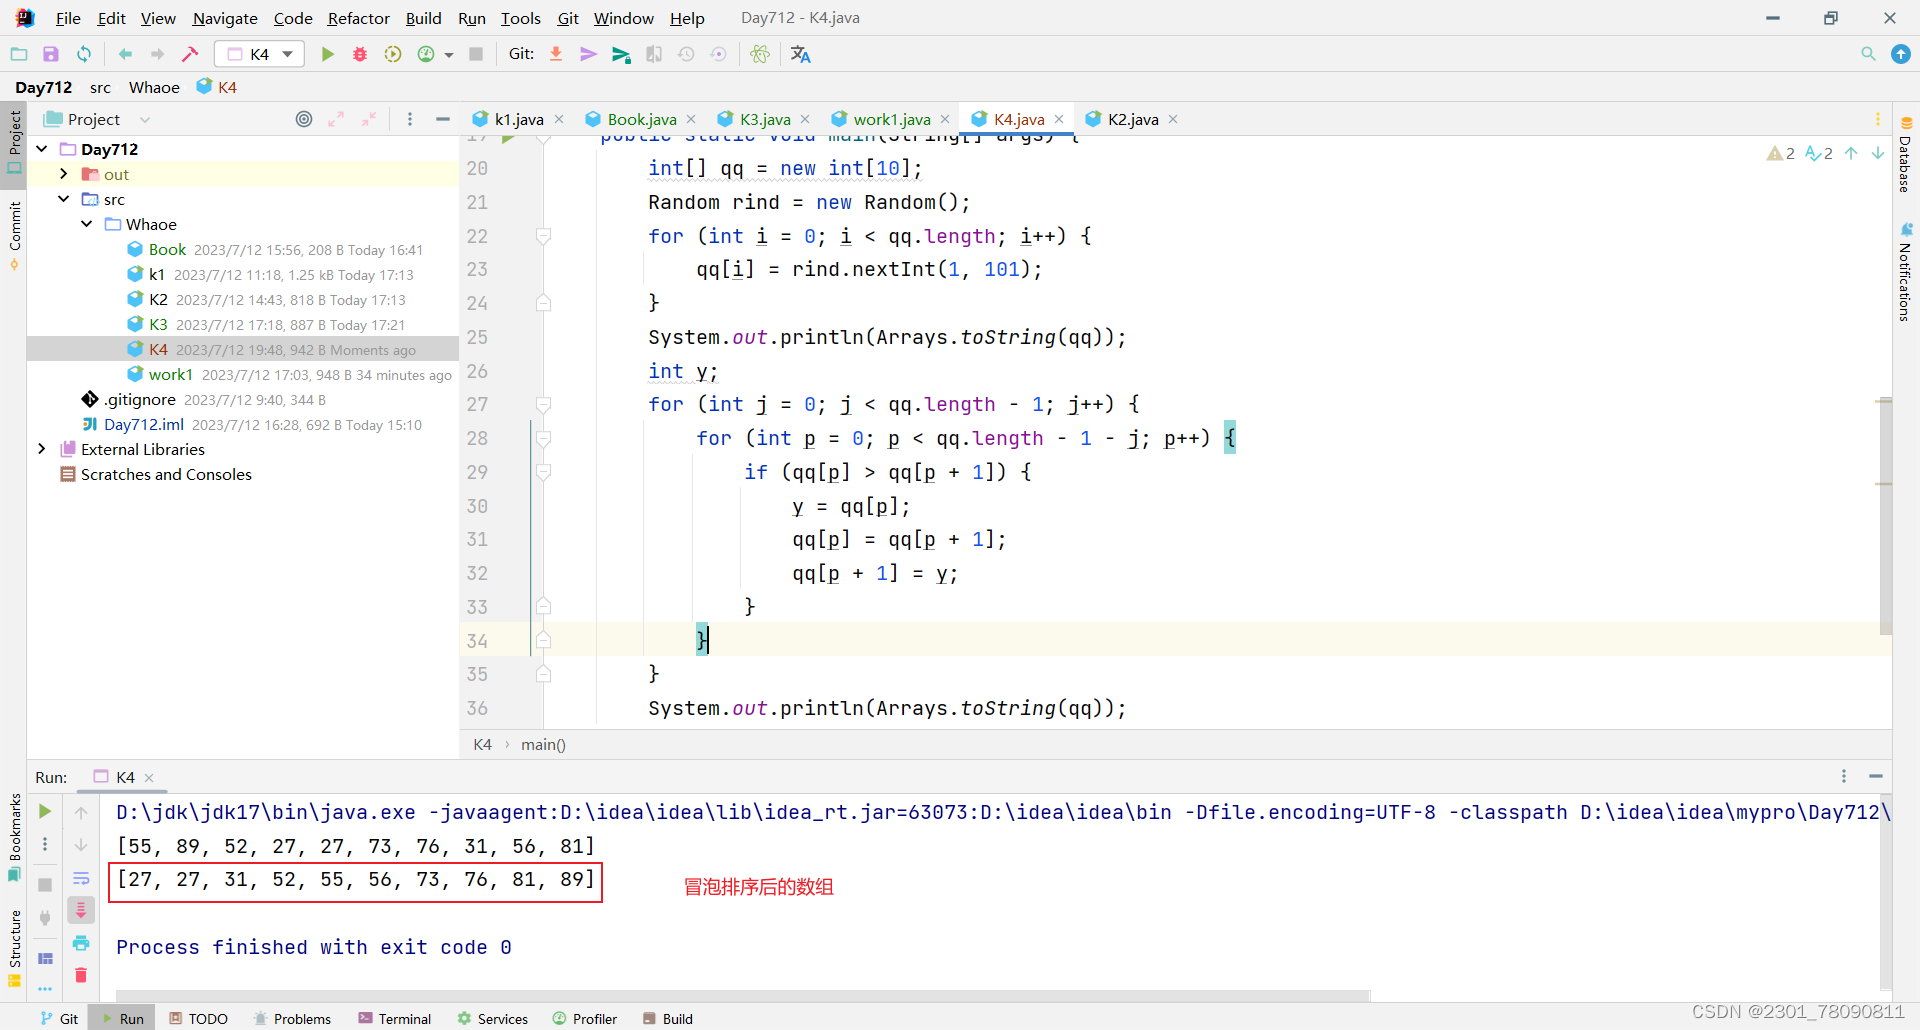Click the Save All toolbar icon

coord(51,54)
